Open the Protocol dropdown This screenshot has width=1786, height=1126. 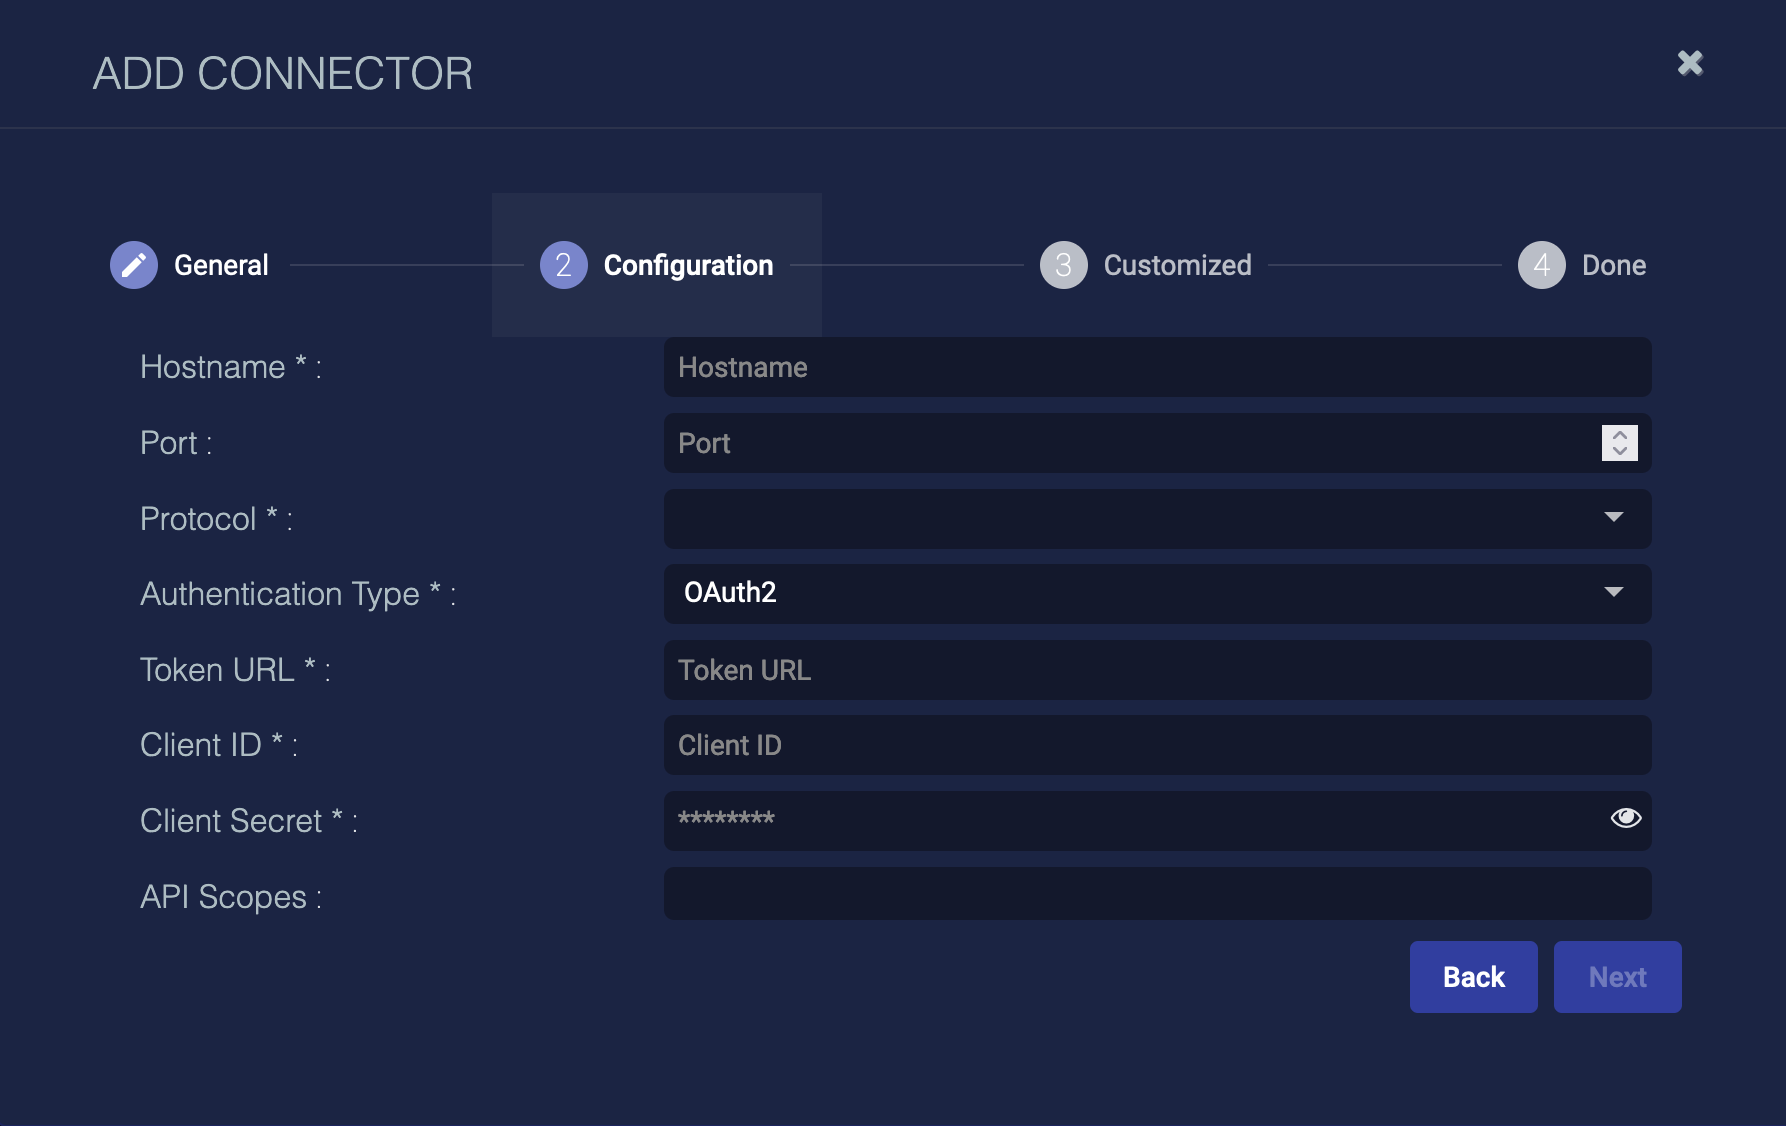tap(1157, 518)
